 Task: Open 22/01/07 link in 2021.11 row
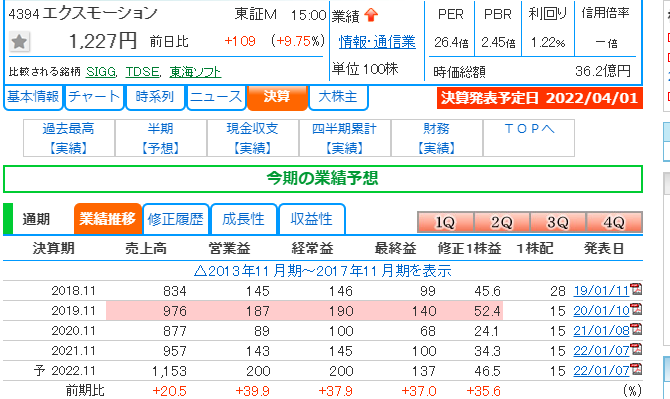tap(601, 351)
